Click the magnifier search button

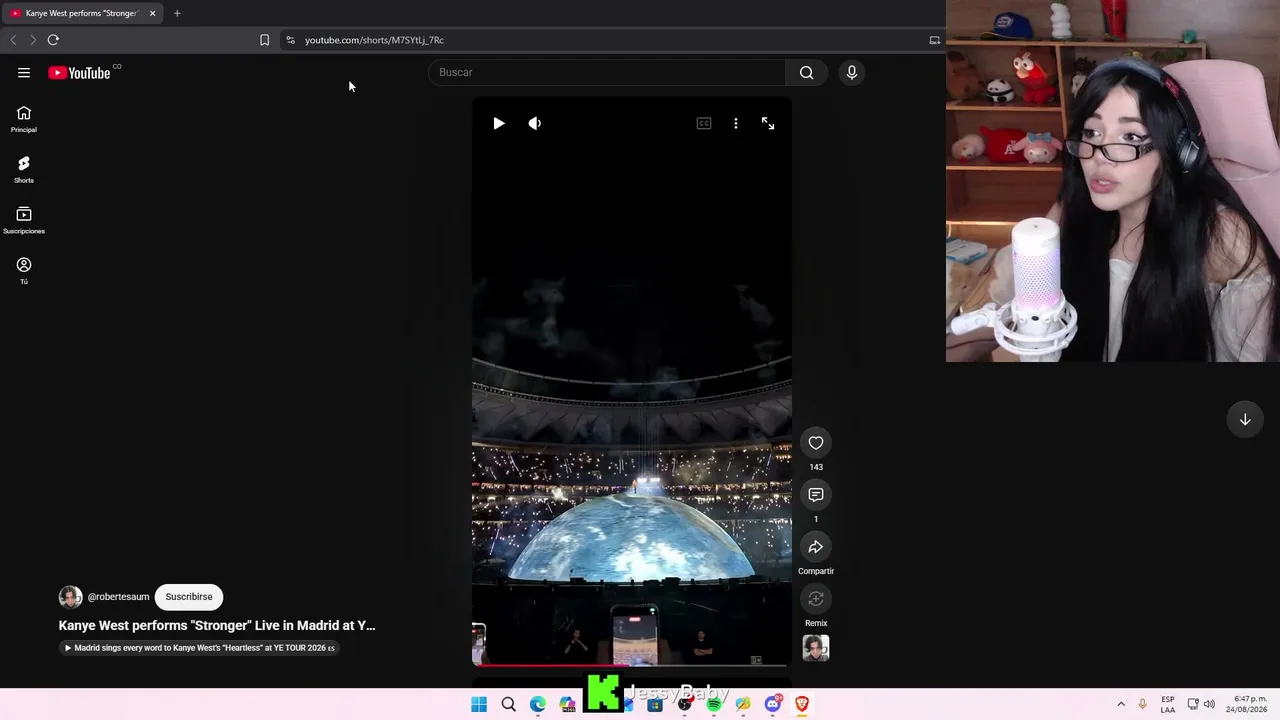pos(806,72)
